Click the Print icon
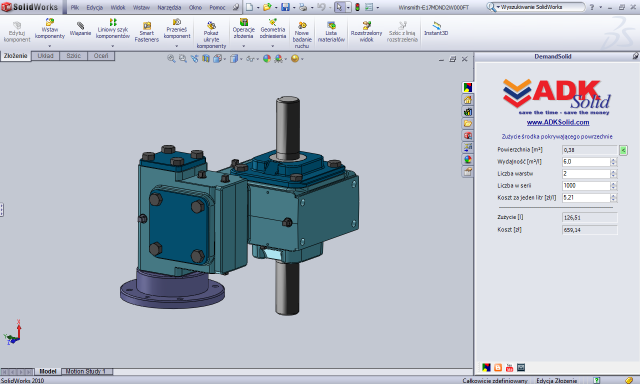The height and width of the screenshot is (384, 640). pos(303,7)
